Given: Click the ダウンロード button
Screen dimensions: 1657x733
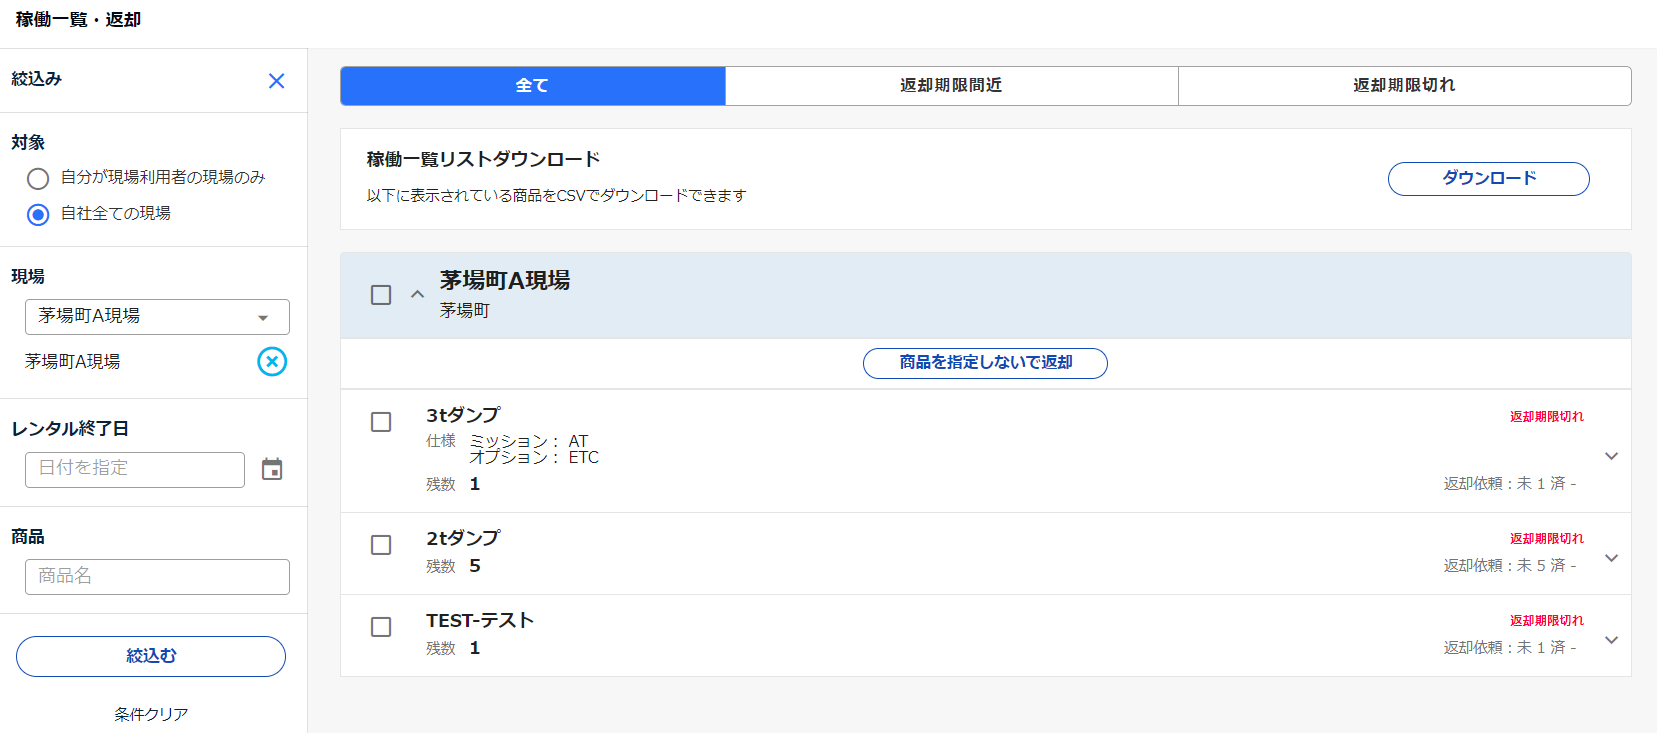Looking at the screenshot, I should (x=1488, y=179).
